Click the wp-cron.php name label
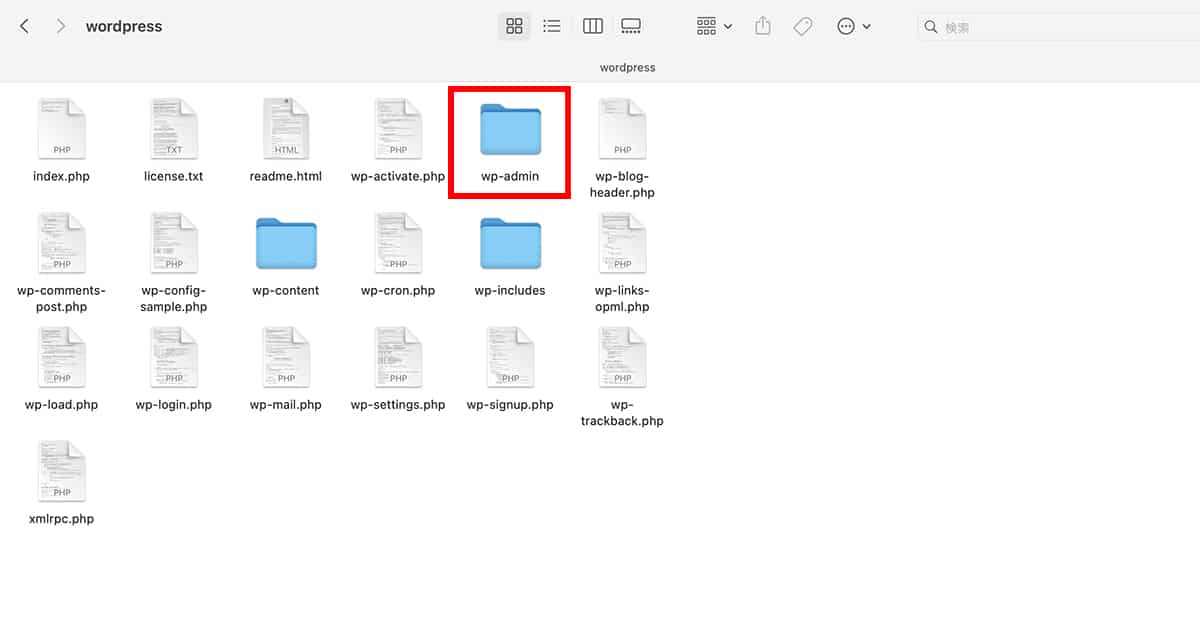Viewport: 1200px width, 627px height. tap(398, 291)
